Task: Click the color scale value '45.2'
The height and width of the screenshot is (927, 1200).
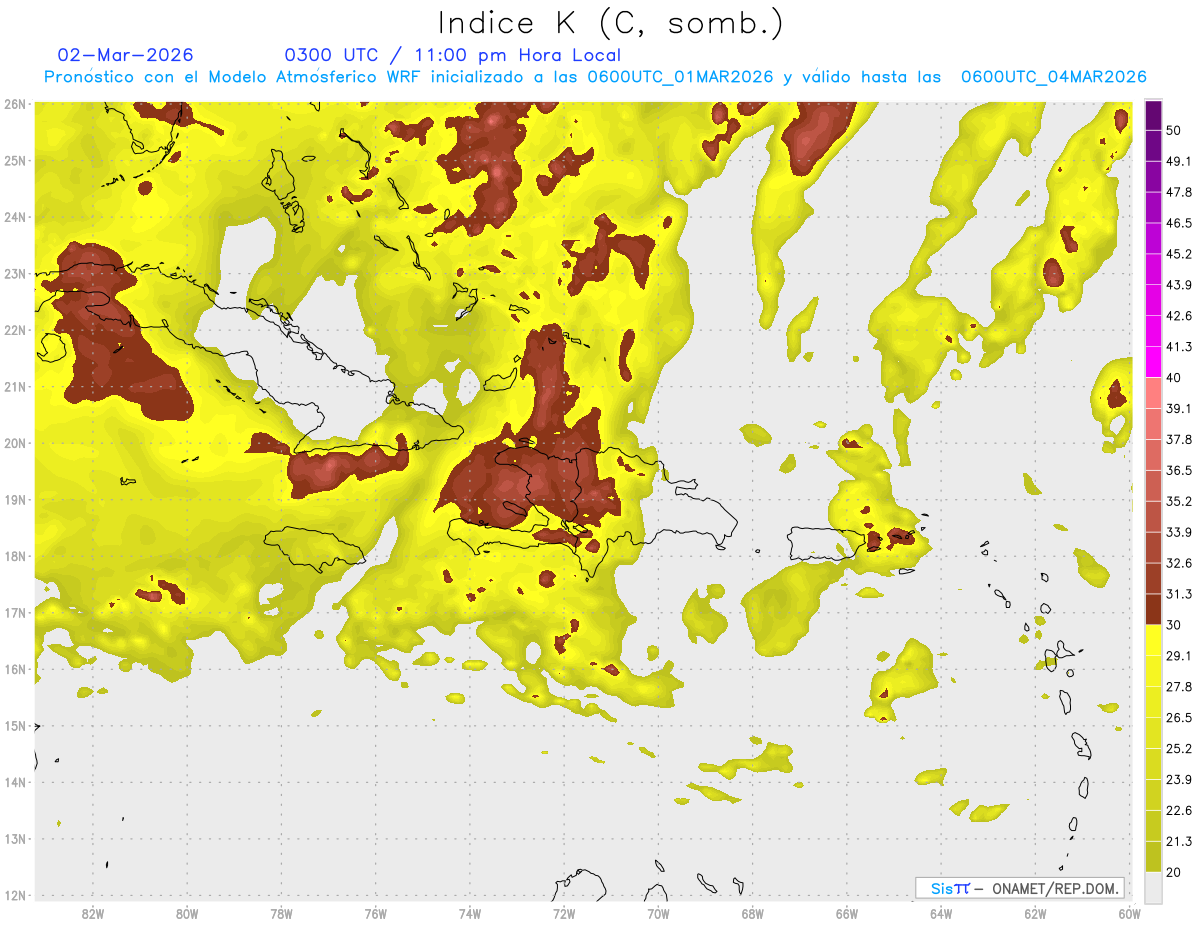Action: pyautogui.click(x=1179, y=254)
